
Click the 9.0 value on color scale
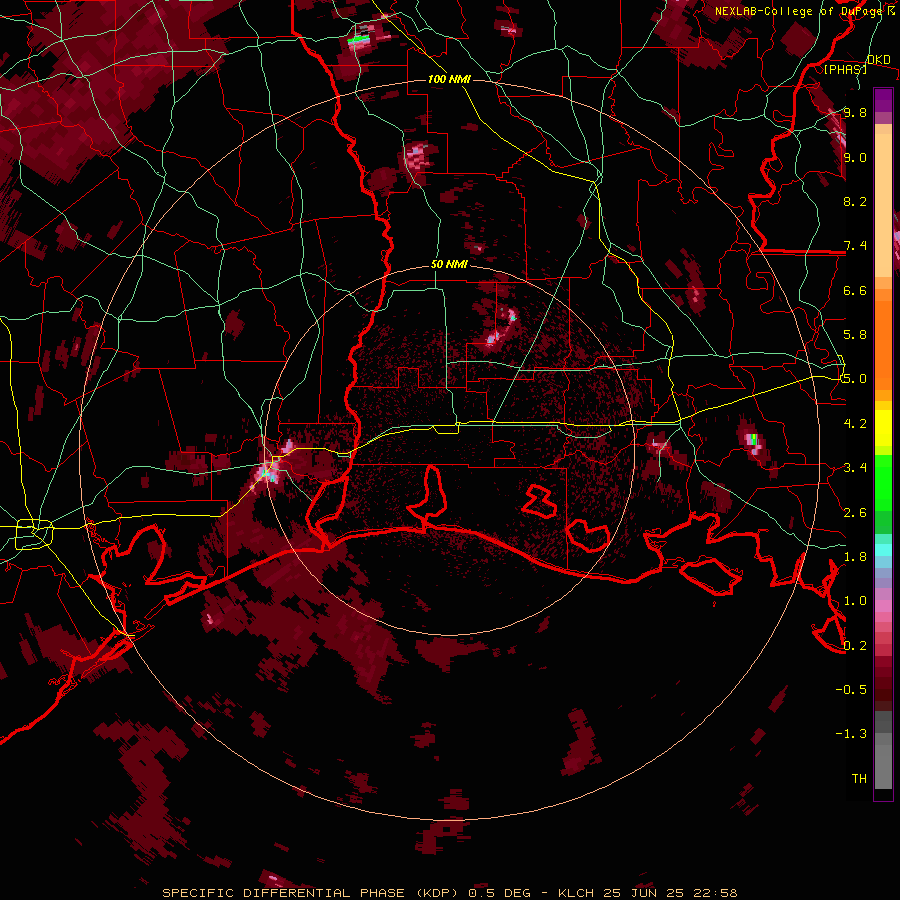coord(855,157)
